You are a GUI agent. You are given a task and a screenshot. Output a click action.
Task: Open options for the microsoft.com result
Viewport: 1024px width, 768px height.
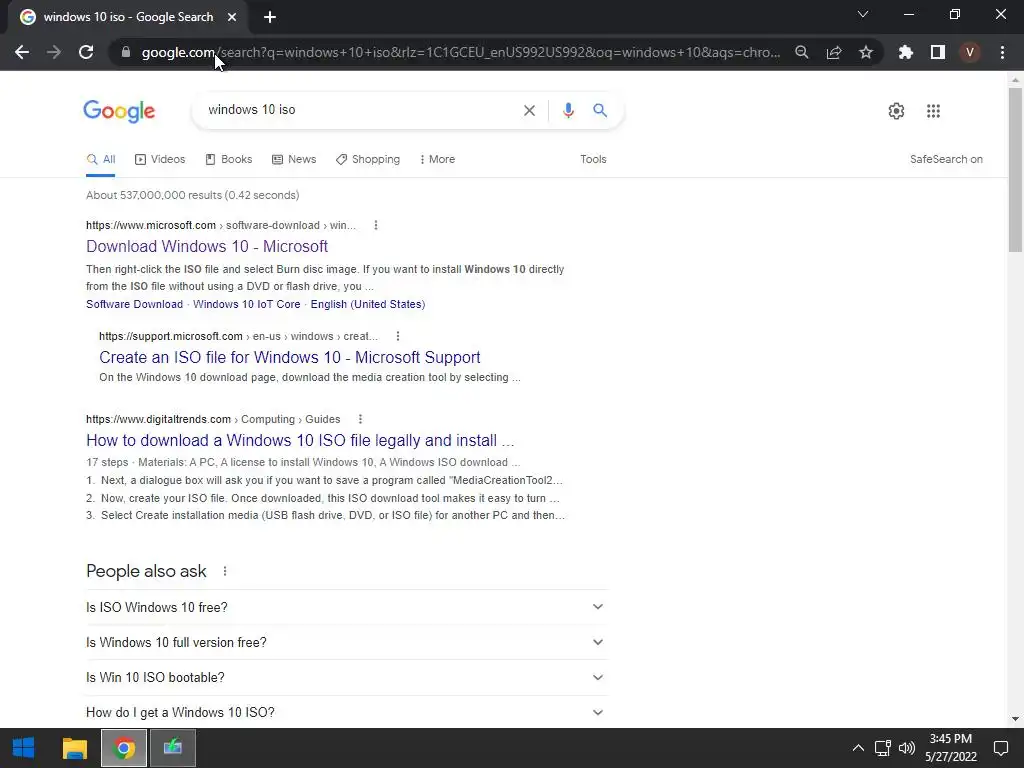coord(376,225)
